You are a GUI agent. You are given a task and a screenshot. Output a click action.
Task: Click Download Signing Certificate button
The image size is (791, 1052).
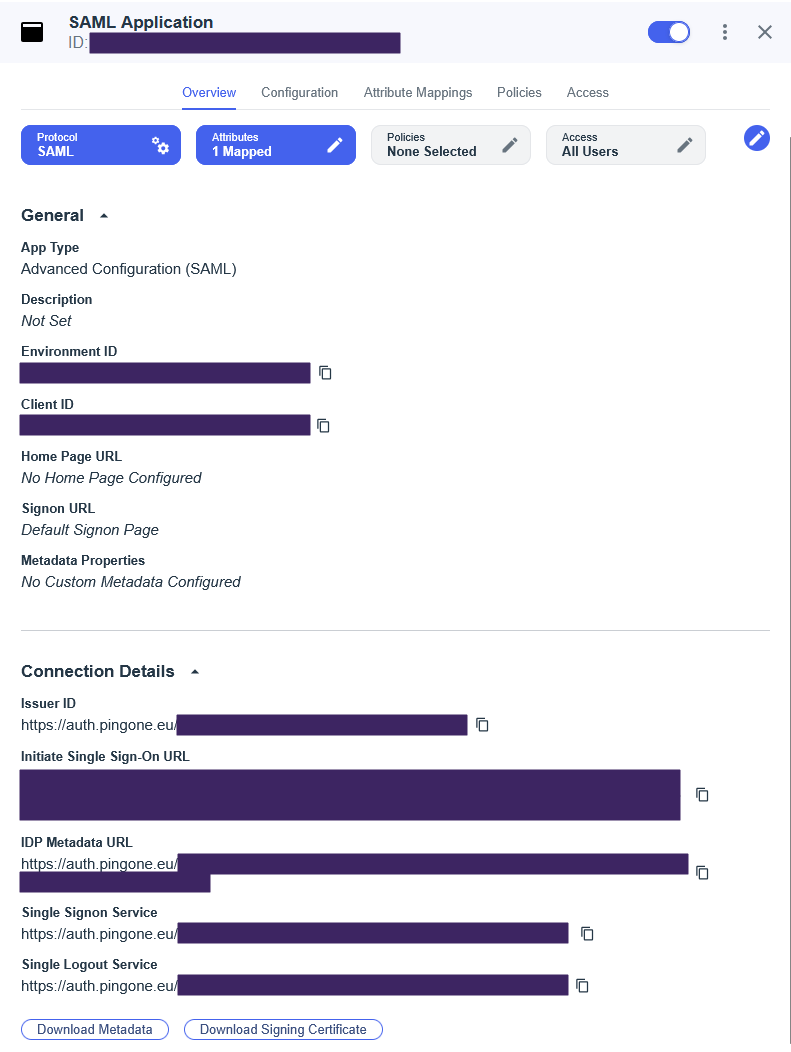(283, 1029)
